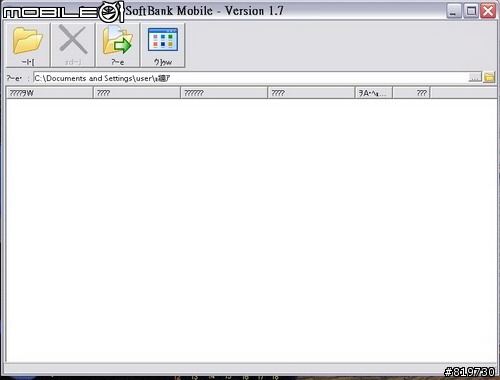Click the gray X delete toolbar button
Screen dimensions: 500x380
pos(73,45)
